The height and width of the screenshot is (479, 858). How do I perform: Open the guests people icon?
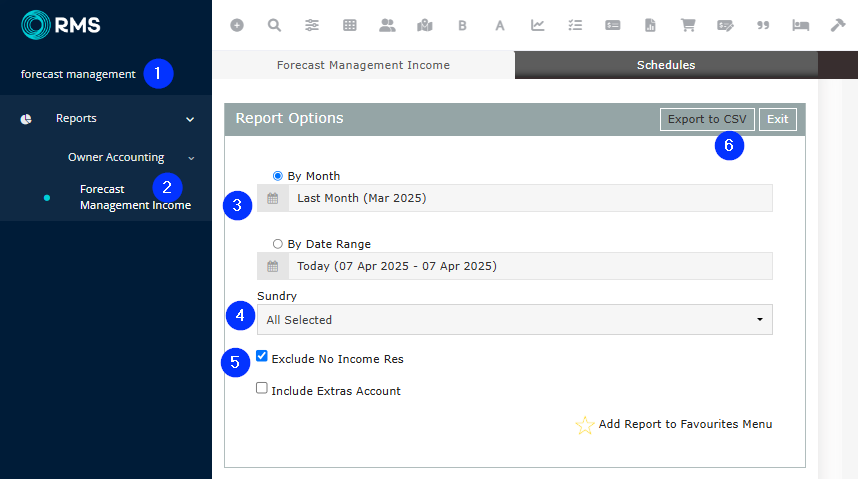tap(387, 25)
